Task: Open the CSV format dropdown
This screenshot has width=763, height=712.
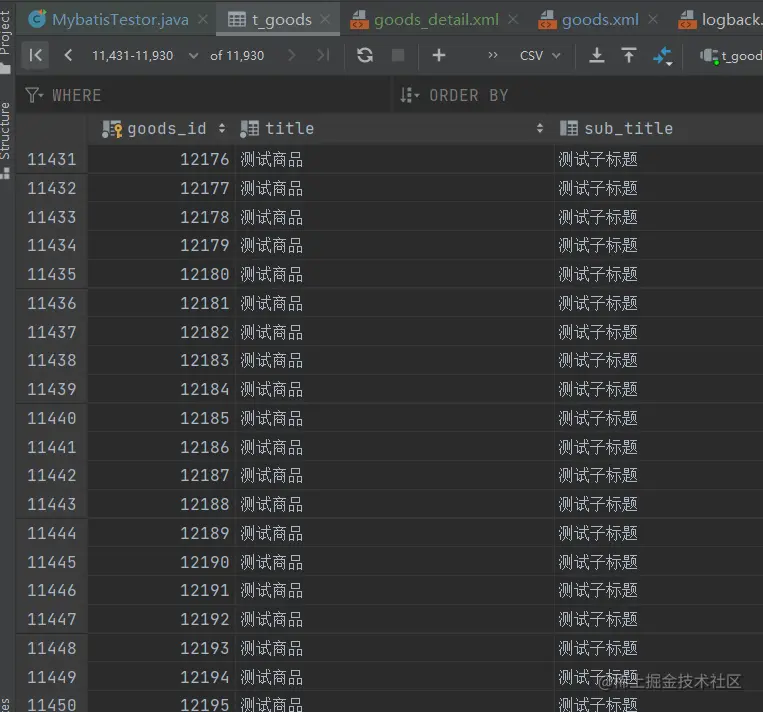Action: point(540,56)
